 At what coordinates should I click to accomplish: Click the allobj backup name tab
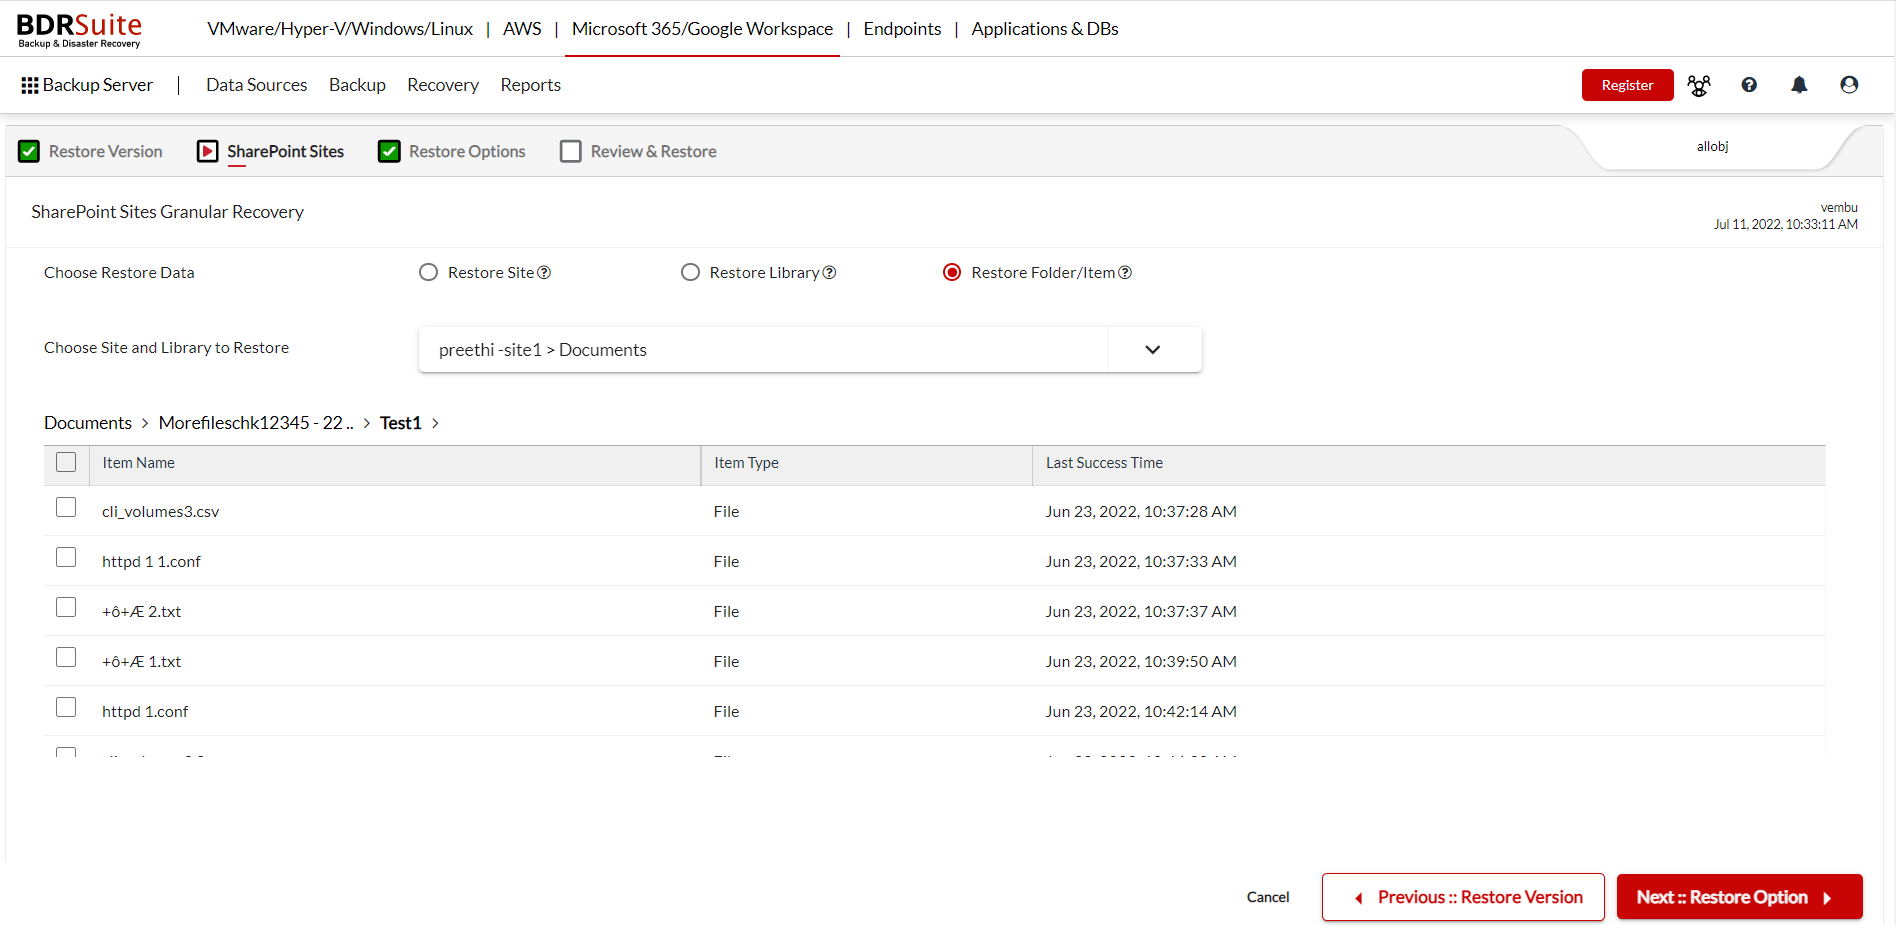1712,147
